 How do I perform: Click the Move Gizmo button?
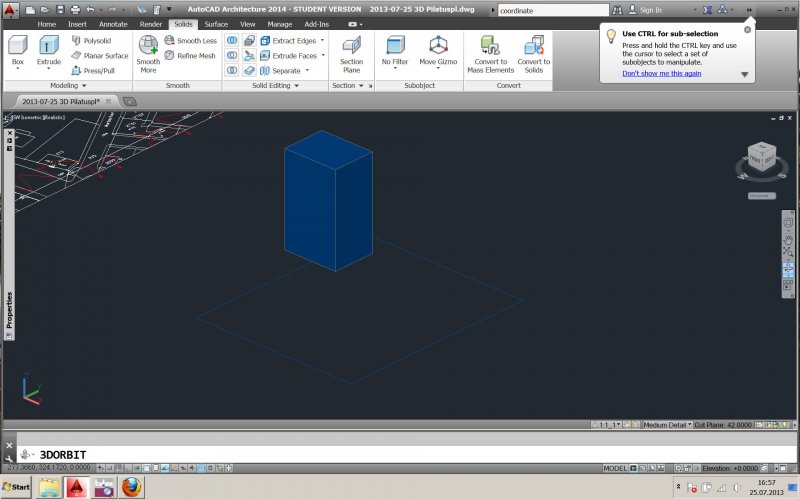pyautogui.click(x=438, y=50)
